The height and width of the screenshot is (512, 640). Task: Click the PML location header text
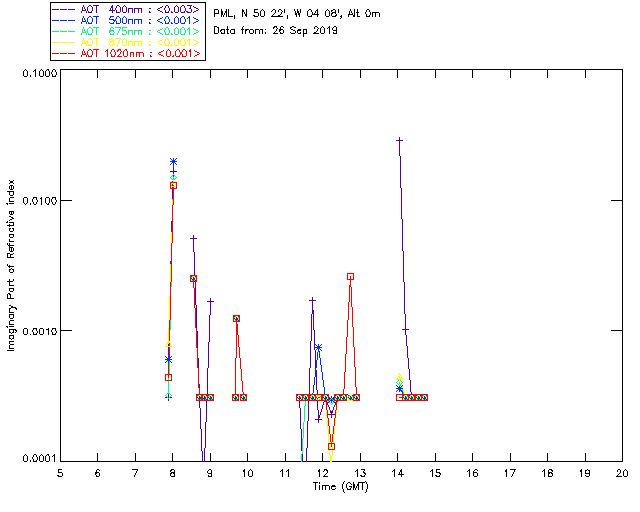pos(297,14)
